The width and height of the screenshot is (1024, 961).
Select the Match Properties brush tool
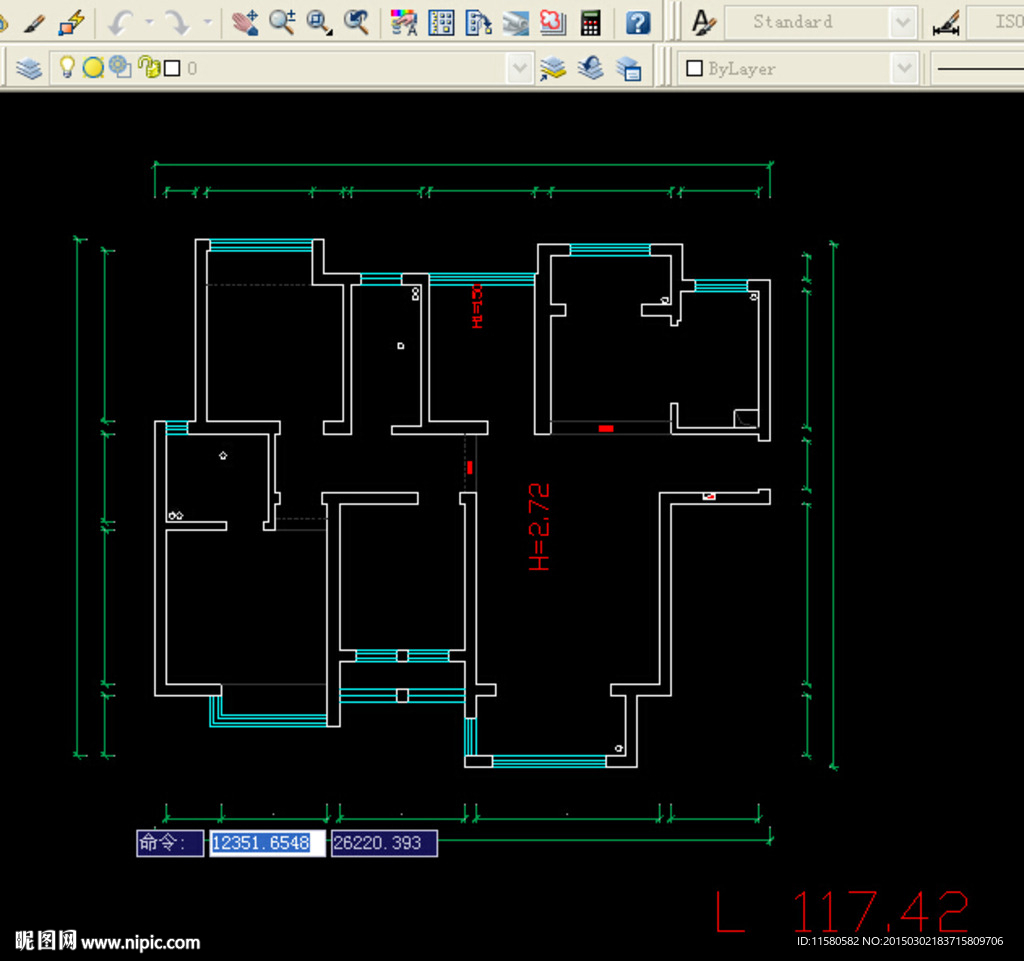tap(34, 24)
